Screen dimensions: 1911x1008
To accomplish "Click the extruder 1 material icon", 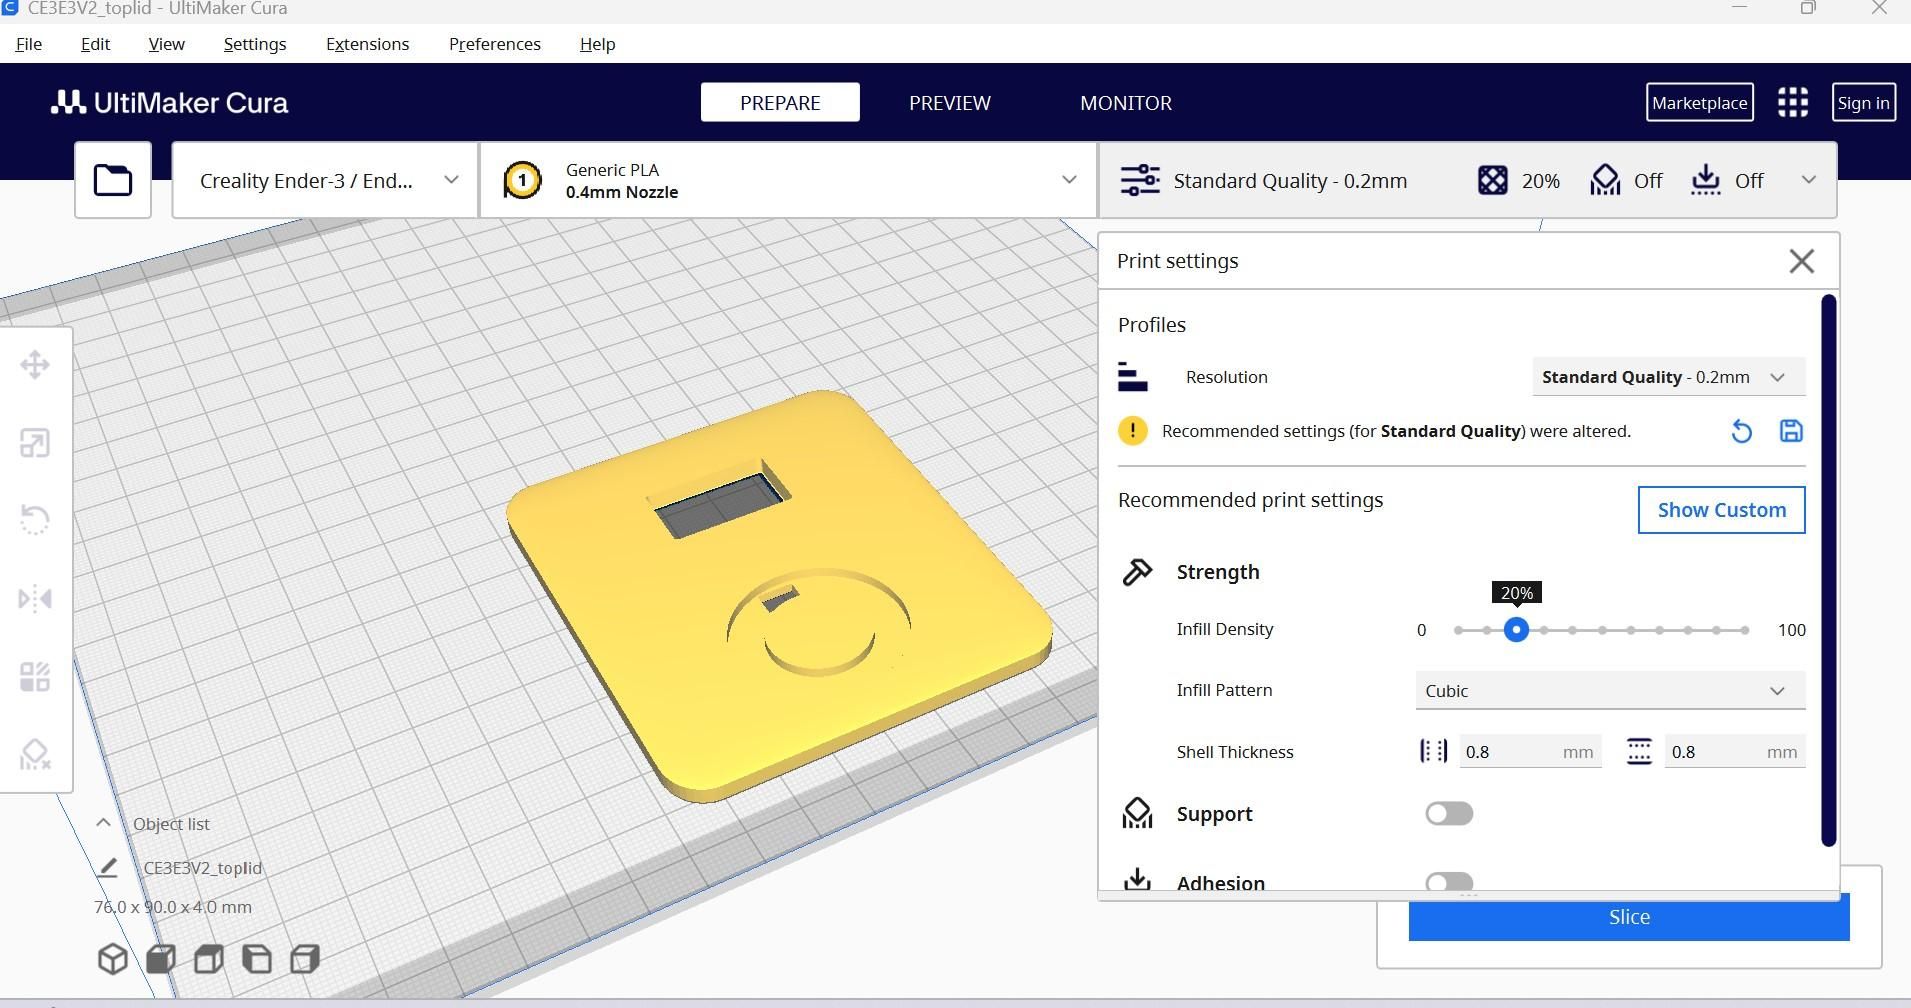I will point(522,181).
